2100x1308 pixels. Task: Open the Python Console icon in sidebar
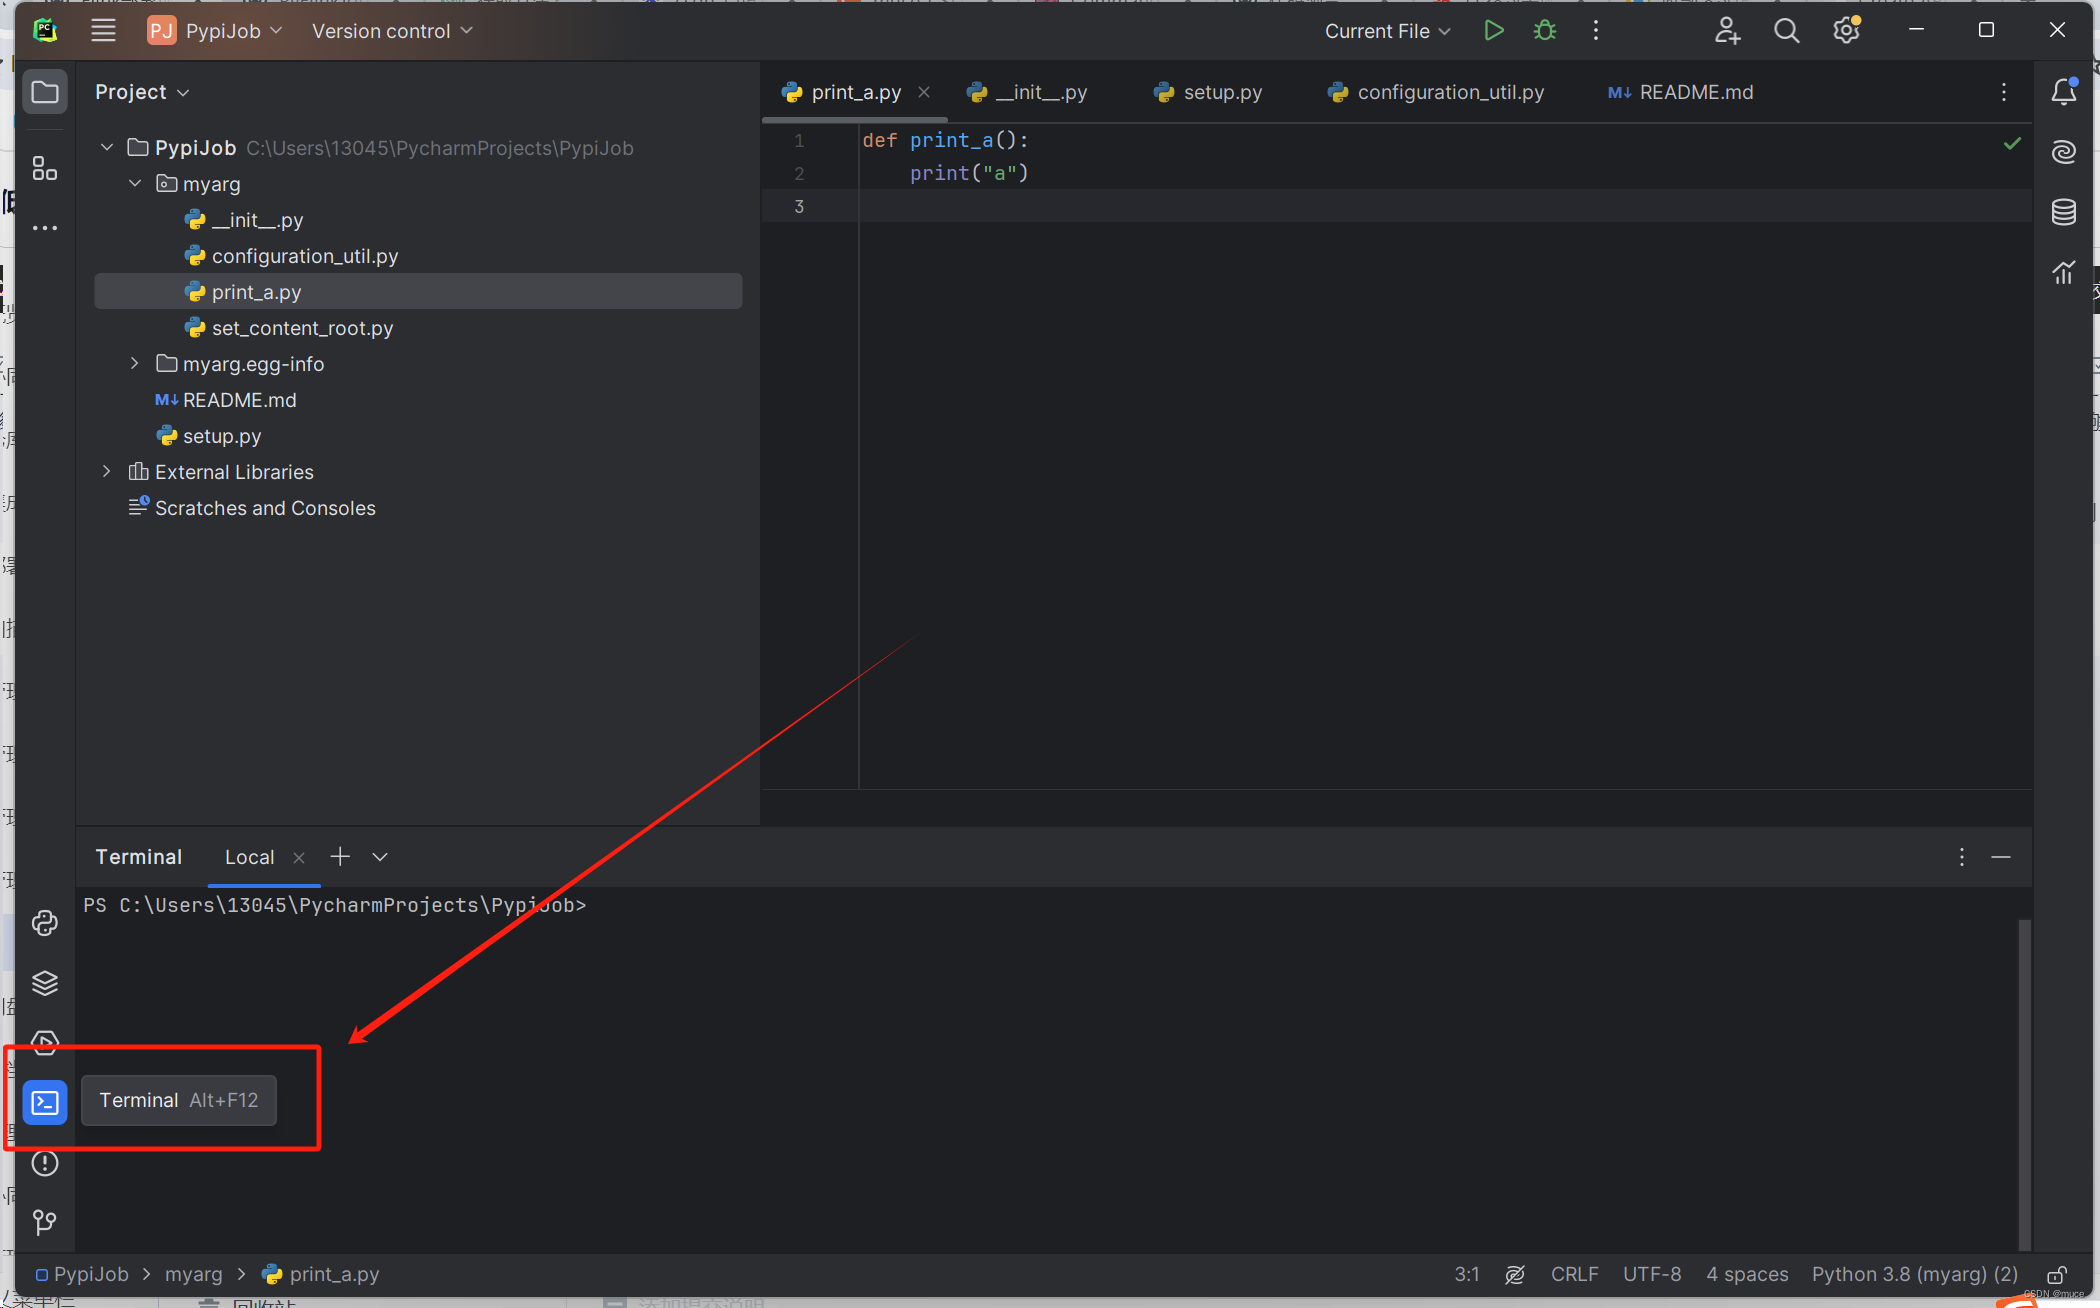point(45,923)
